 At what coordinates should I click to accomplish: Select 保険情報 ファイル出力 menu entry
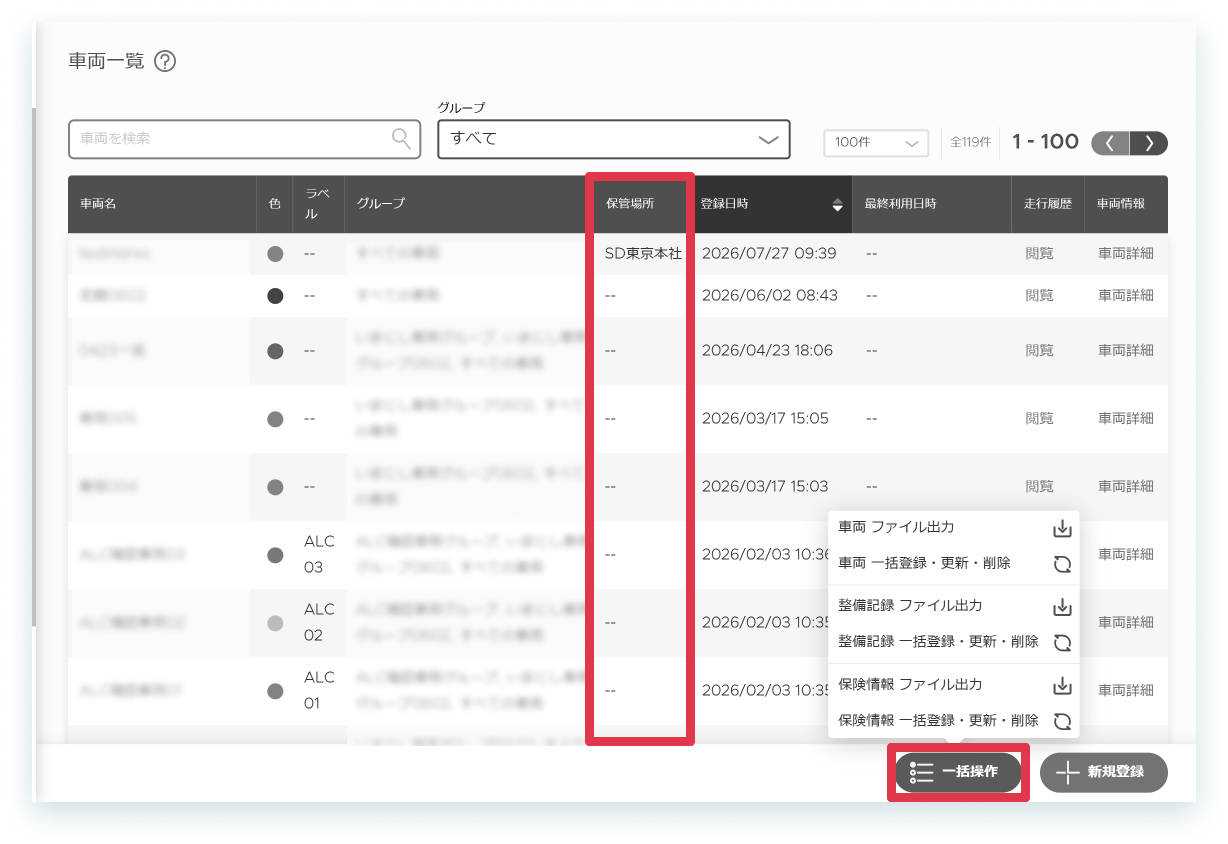coord(954,685)
